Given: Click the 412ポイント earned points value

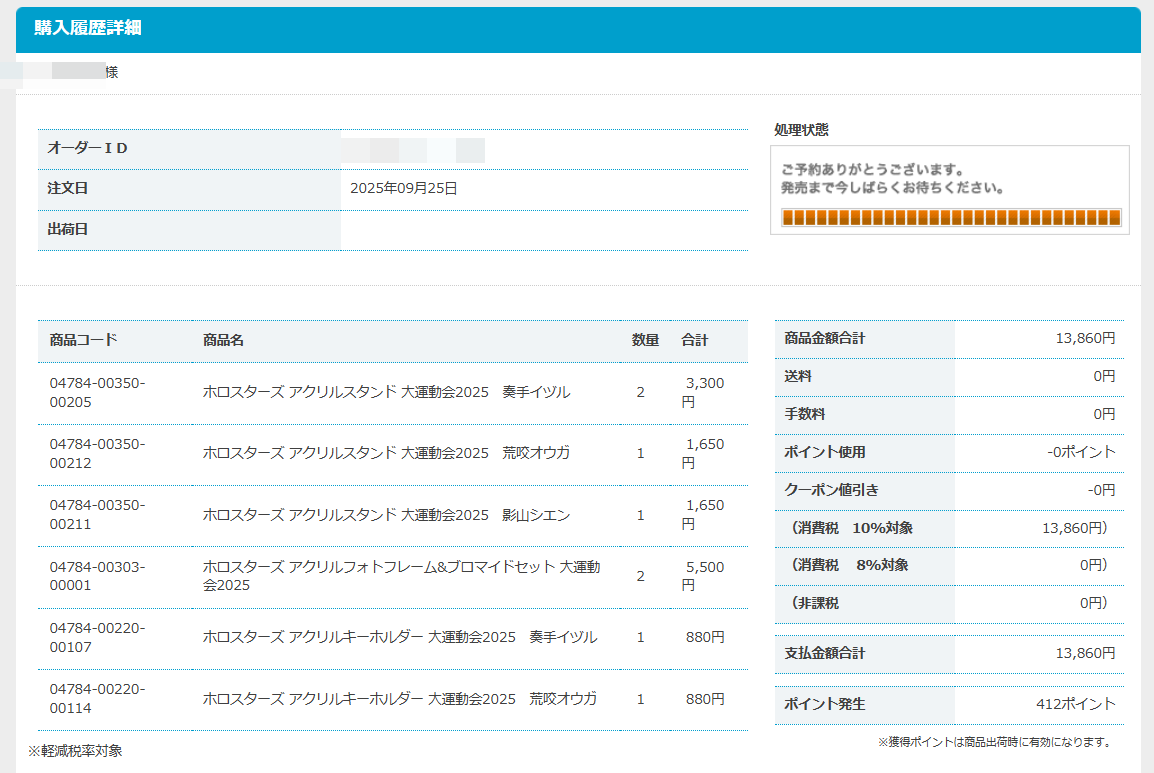Looking at the screenshot, I should coord(1075,704).
